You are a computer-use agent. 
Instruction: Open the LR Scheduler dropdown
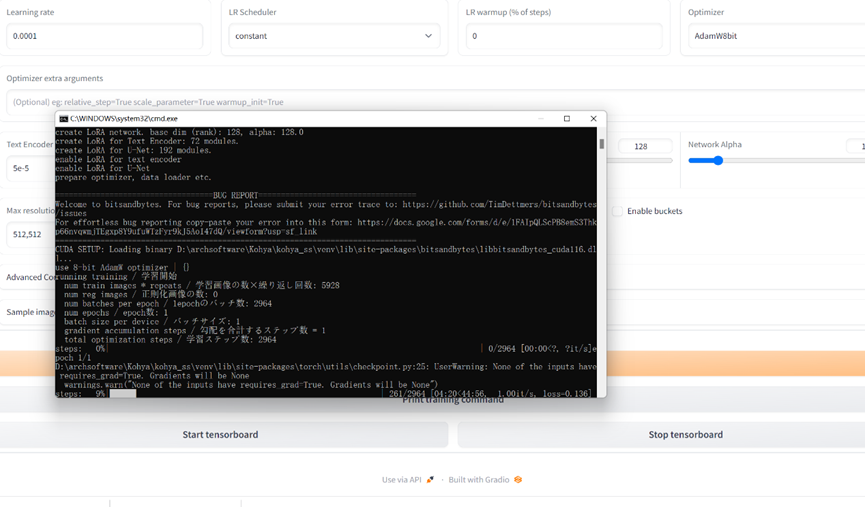[334, 36]
